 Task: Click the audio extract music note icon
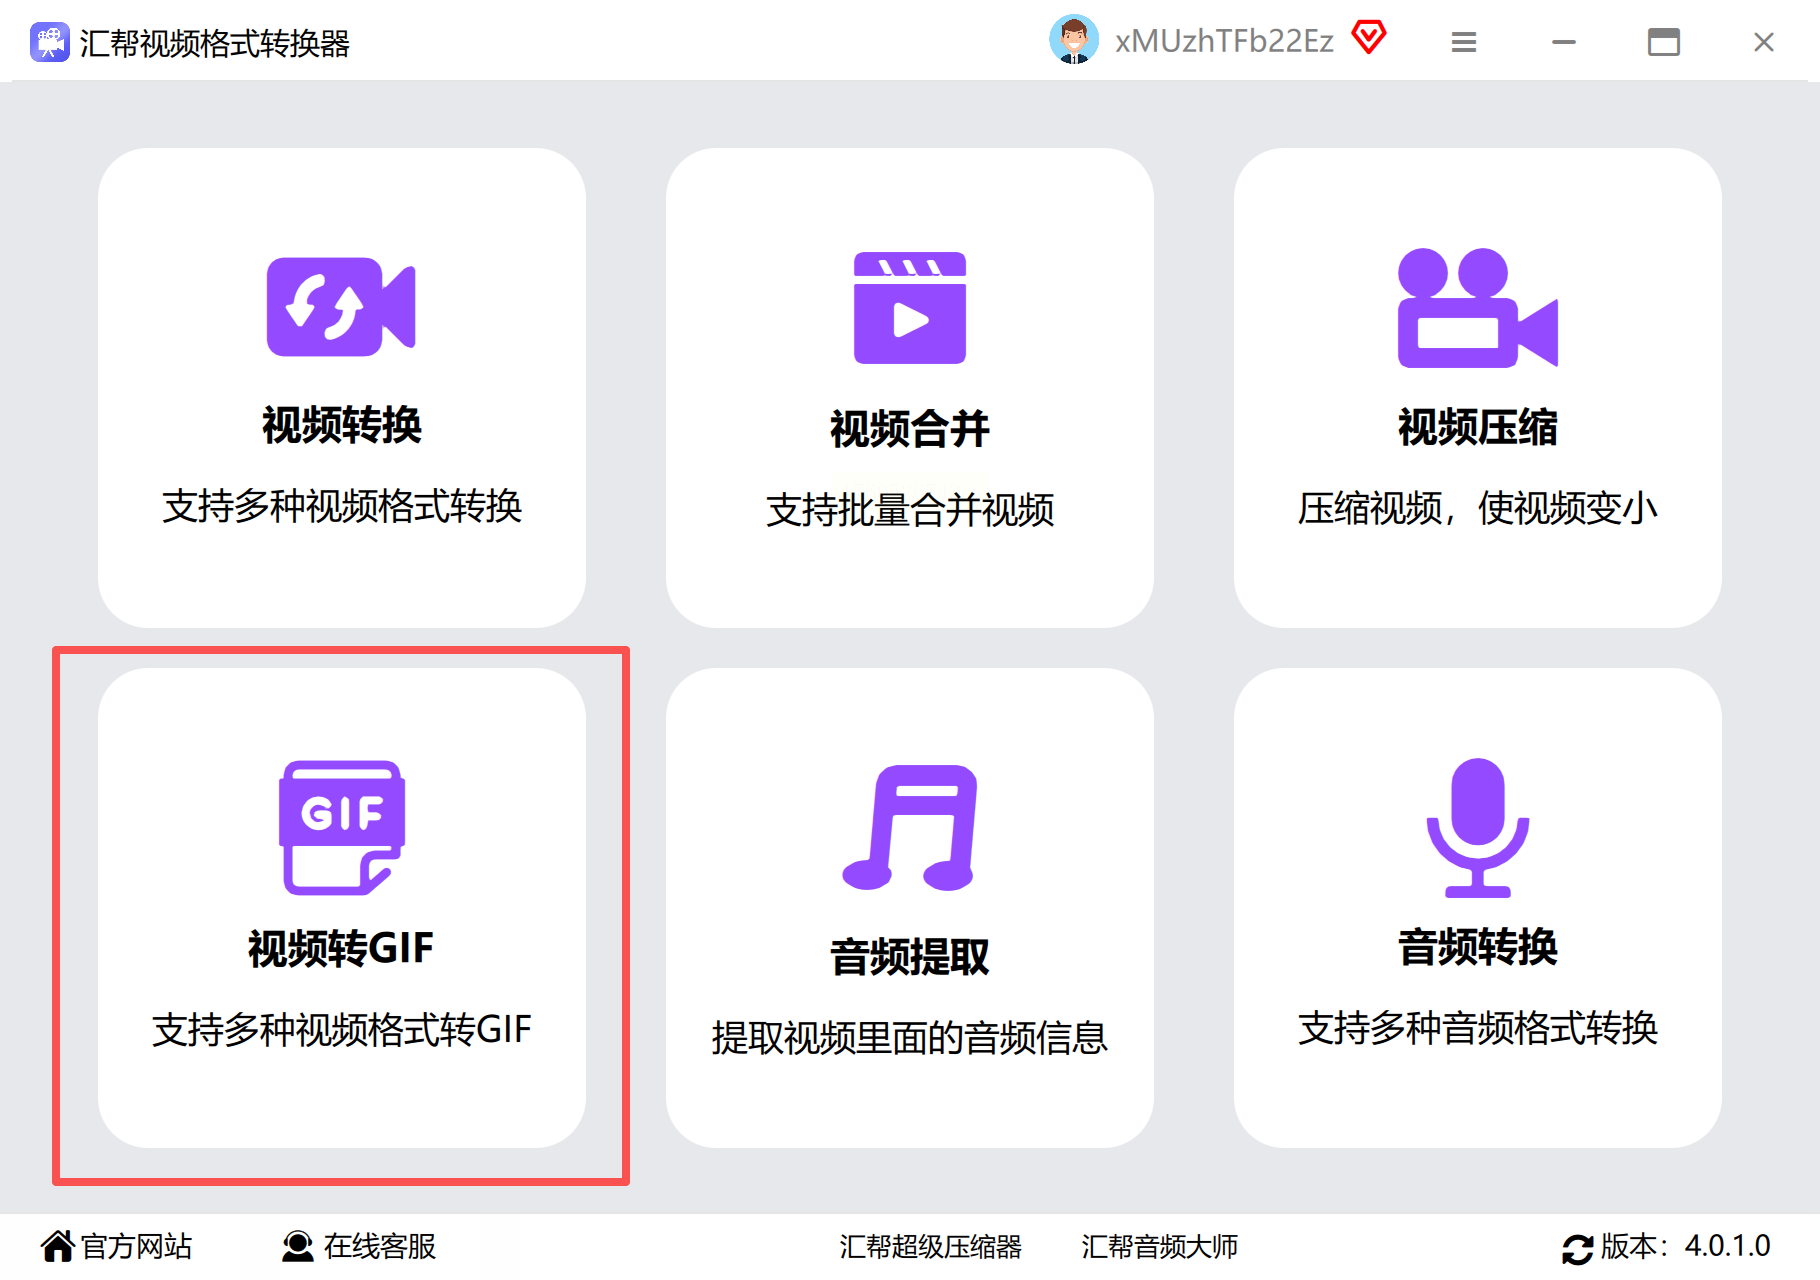click(910, 828)
